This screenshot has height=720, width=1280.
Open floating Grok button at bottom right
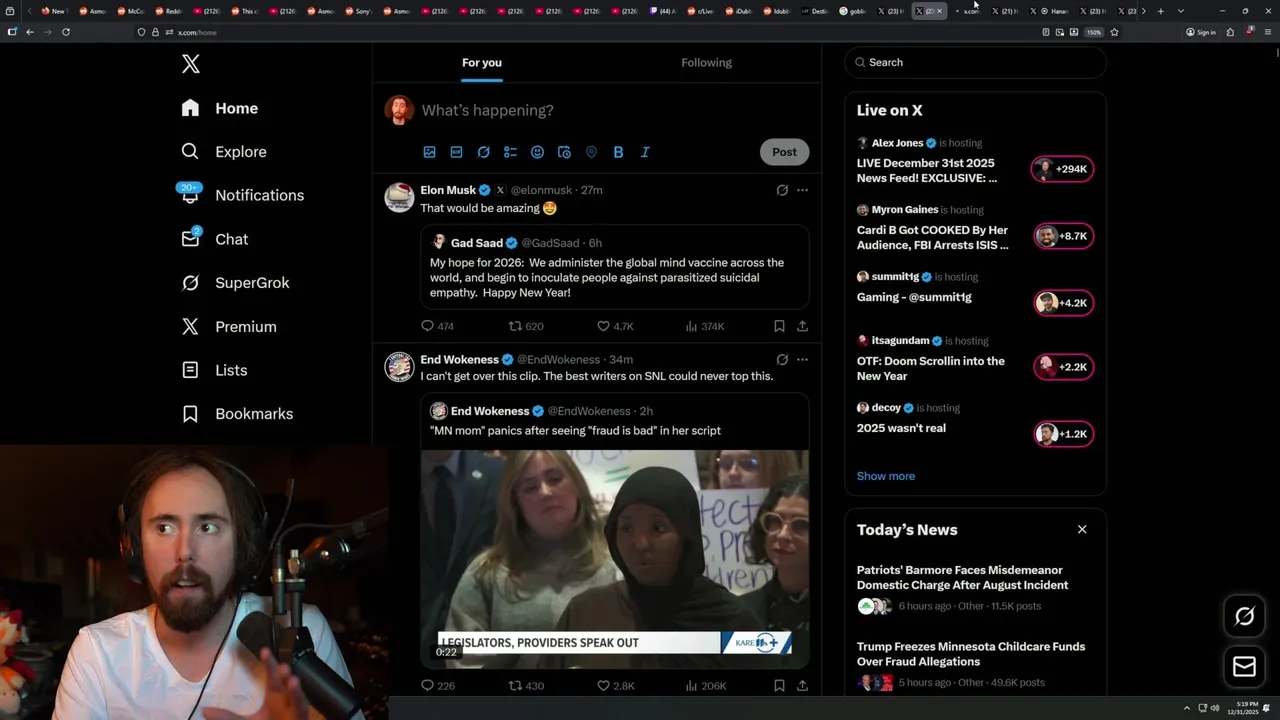(1244, 617)
